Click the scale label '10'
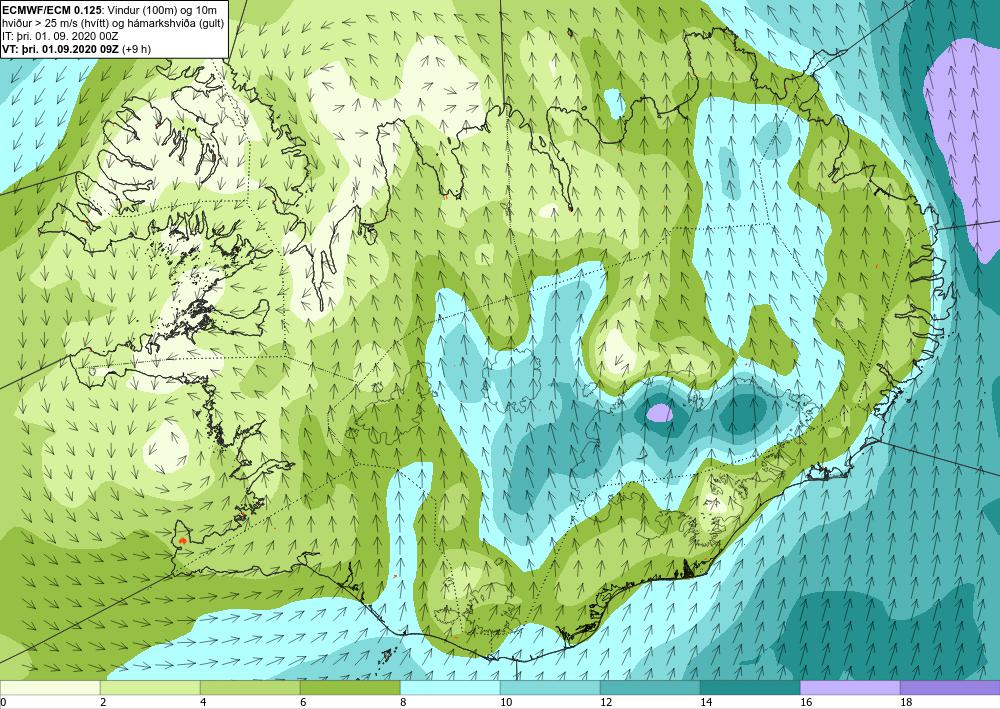Viewport: 1000px width, 709px height. (506, 702)
